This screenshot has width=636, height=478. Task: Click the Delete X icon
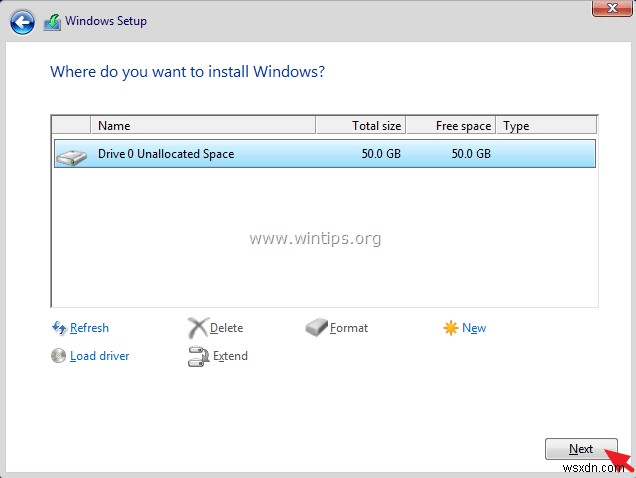pyautogui.click(x=198, y=327)
